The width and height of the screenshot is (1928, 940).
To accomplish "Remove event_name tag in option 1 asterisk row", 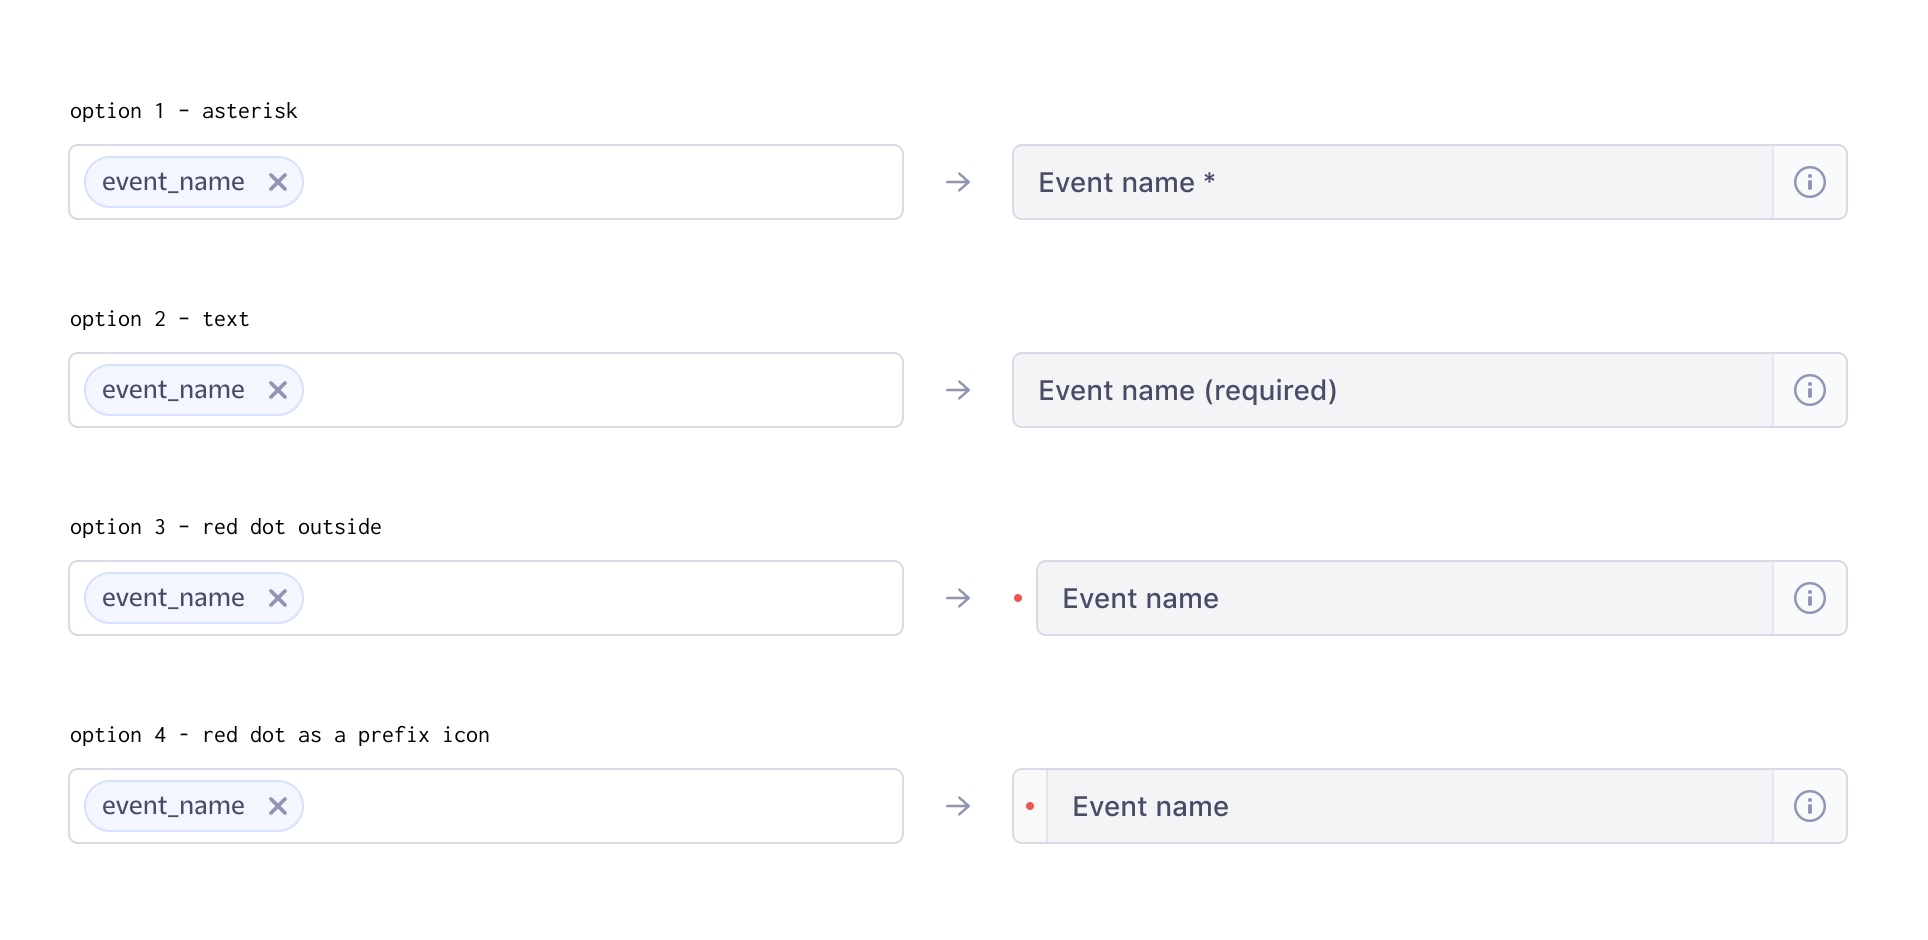I will point(278,182).
